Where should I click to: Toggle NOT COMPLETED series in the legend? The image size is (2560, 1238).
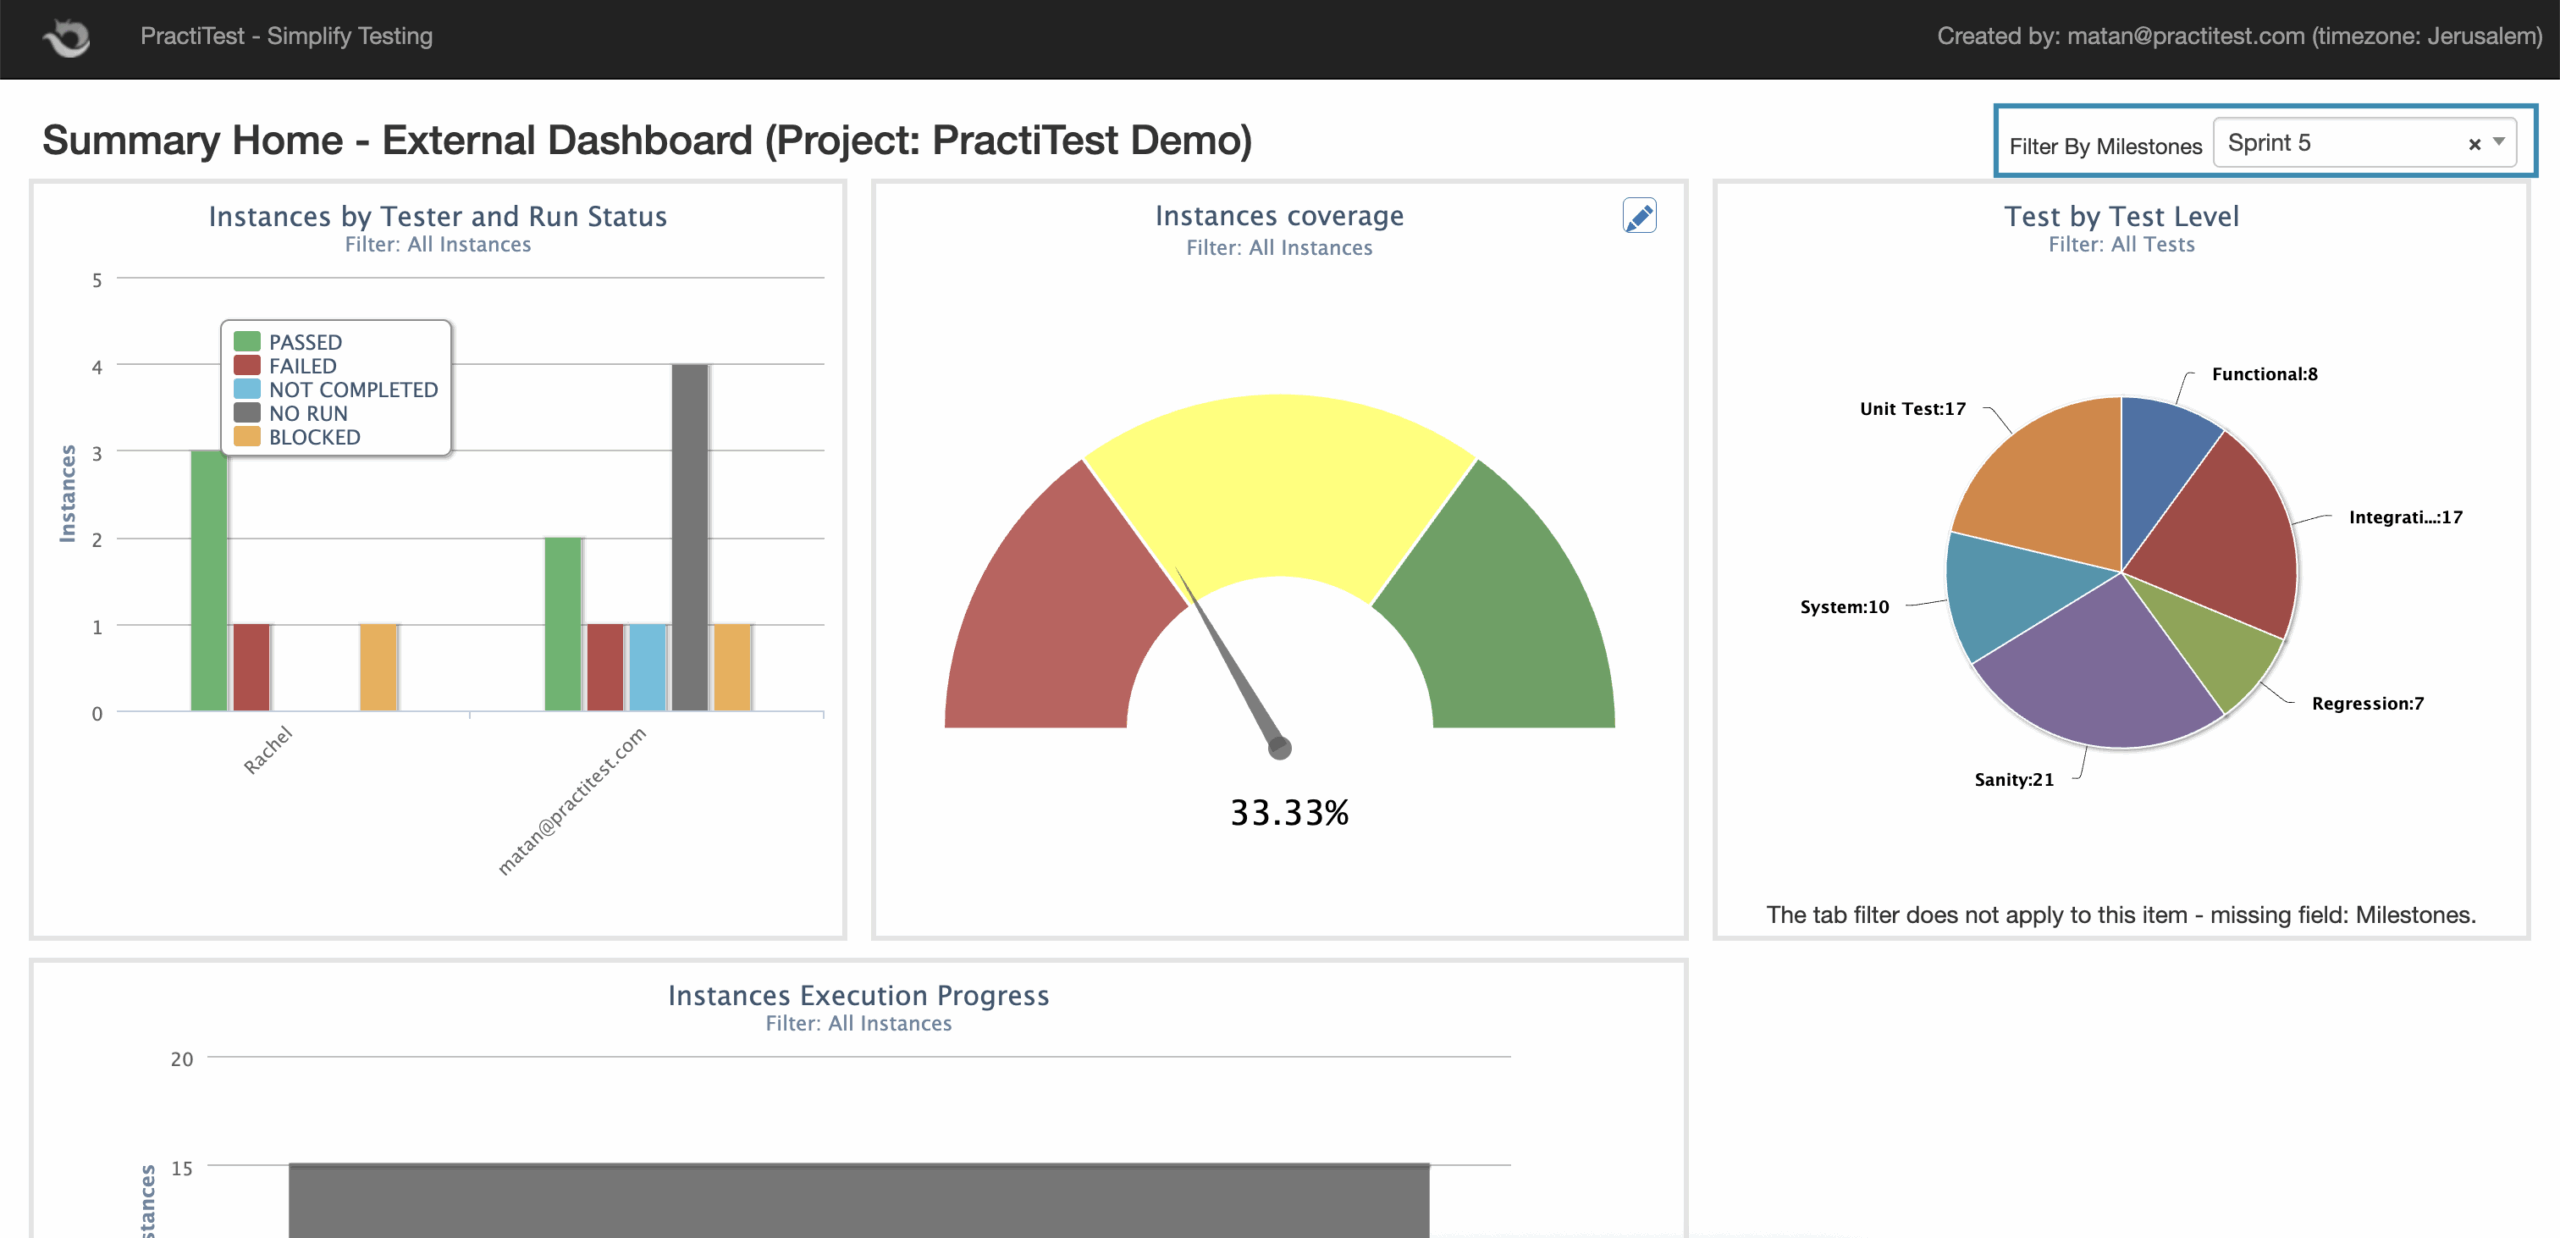(352, 390)
